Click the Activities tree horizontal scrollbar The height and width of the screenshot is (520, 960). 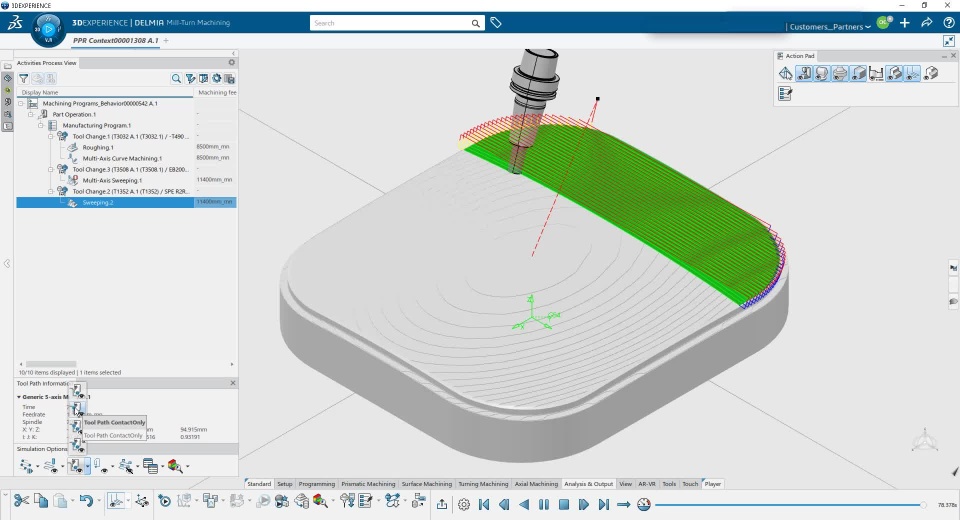point(51,364)
